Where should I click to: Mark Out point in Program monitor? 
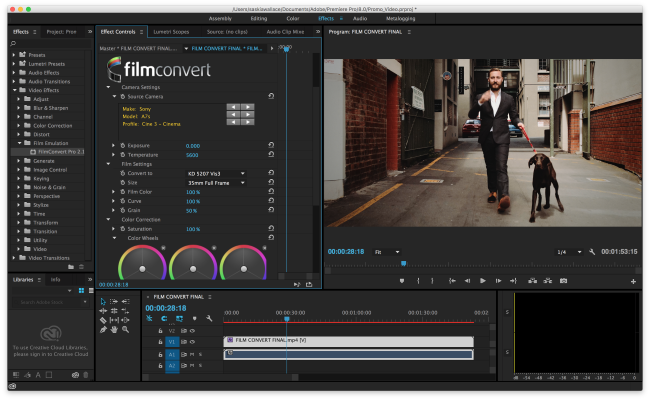tap(432, 281)
